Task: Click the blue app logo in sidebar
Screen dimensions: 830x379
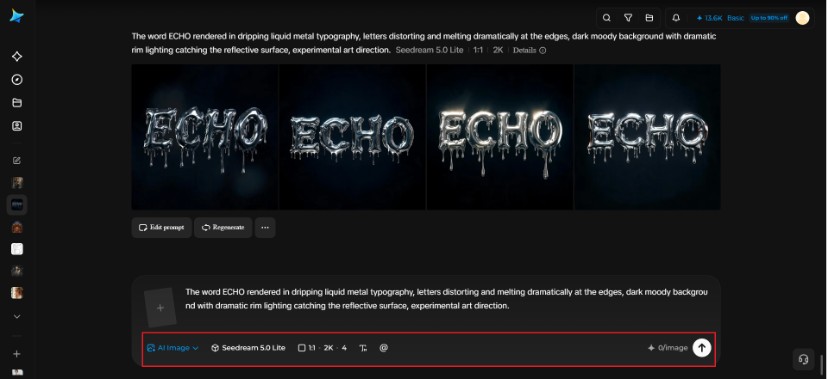Action: (16, 16)
